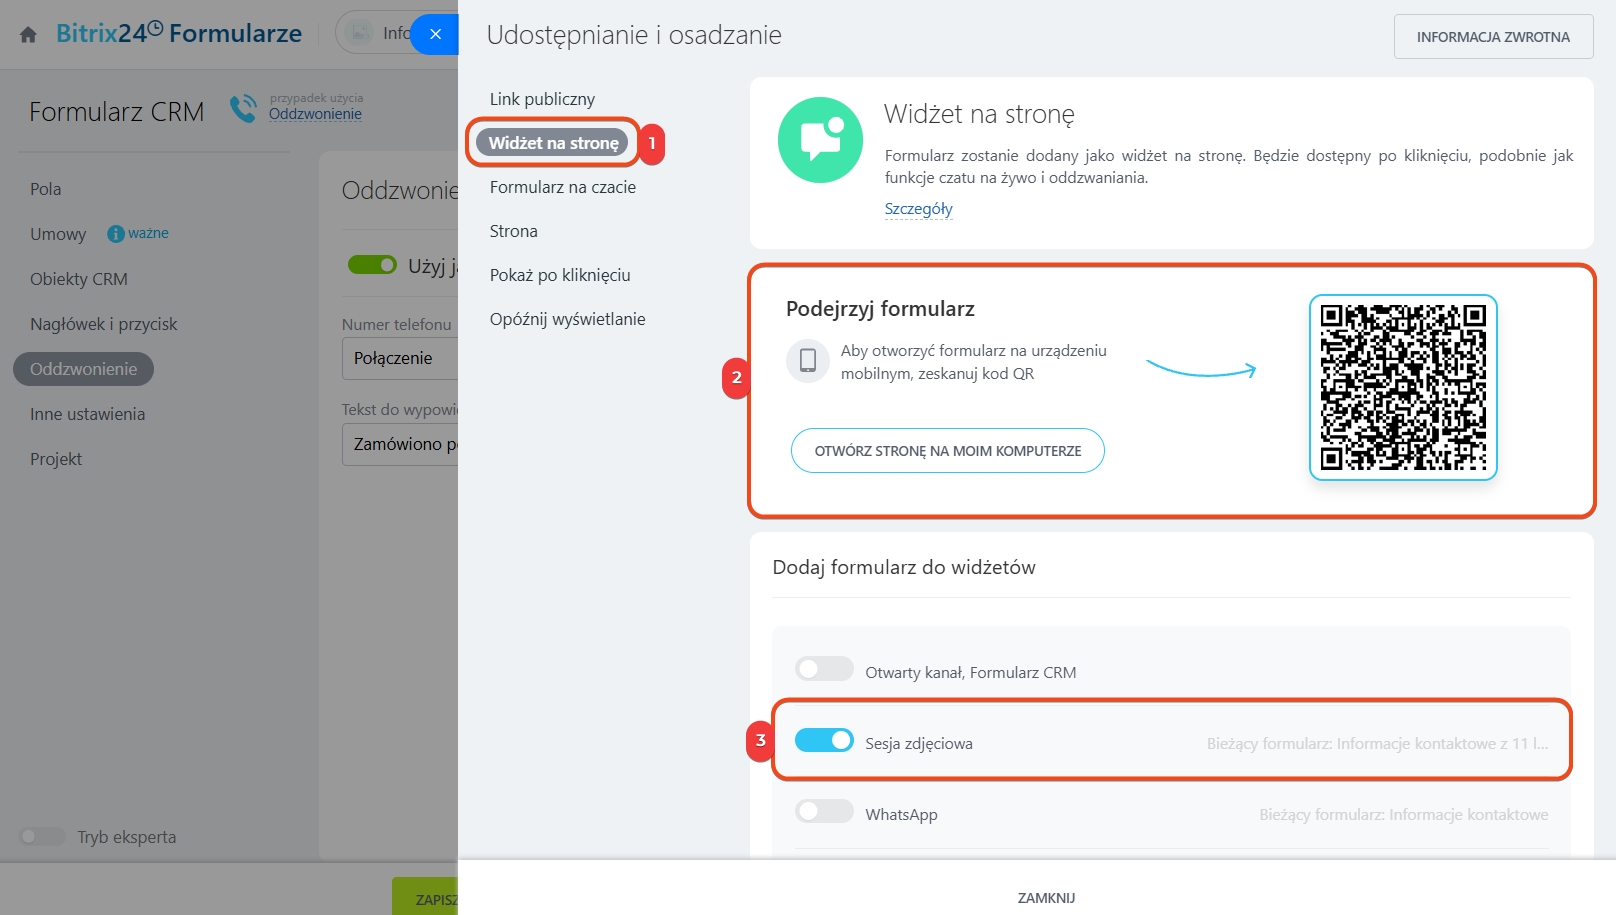Open the 'Połączenie' phone number dropdown
This screenshot has width=1616, height=915.
click(x=400, y=358)
